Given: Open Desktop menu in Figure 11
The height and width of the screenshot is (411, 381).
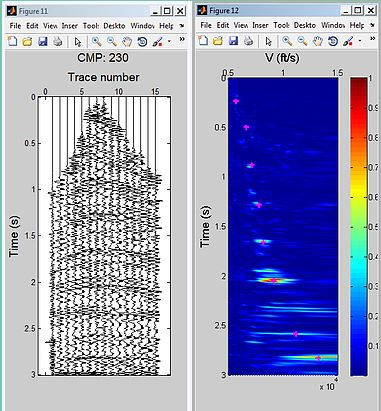Looking at the screenshot, I should point(114,26).
